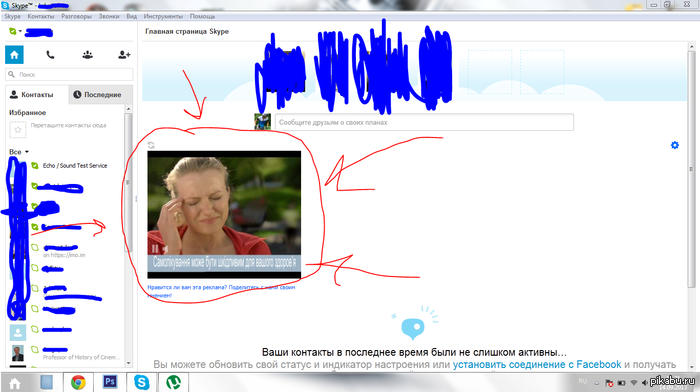Open Photoshop from the taskbar
Image resolution: width=700 pixels, height=392 pixels.
click(x=110, y=383)
